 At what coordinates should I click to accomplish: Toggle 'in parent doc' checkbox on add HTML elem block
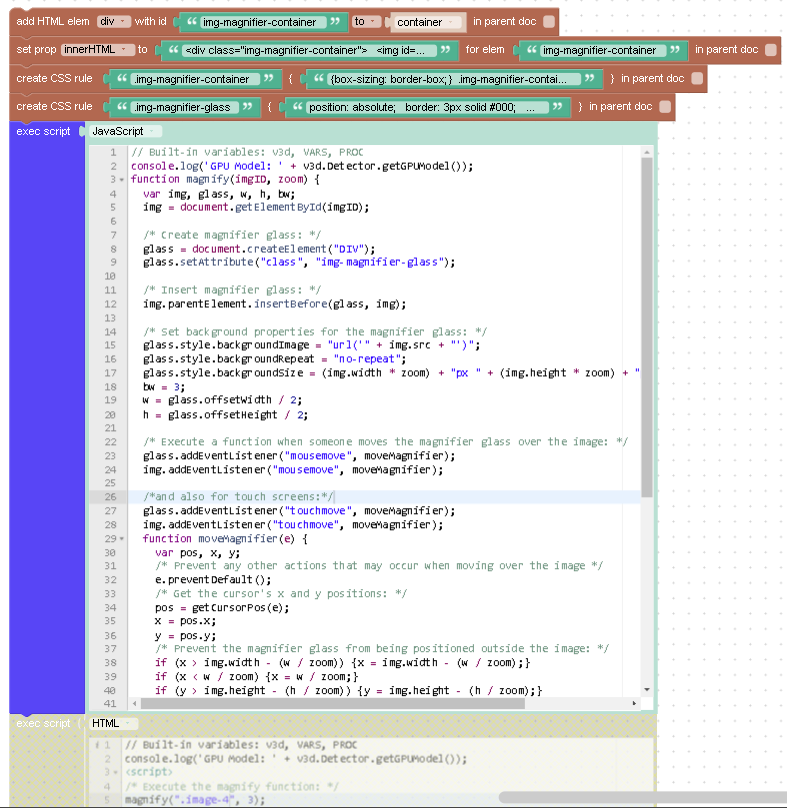pyautogui.click(x=549, y=22)
